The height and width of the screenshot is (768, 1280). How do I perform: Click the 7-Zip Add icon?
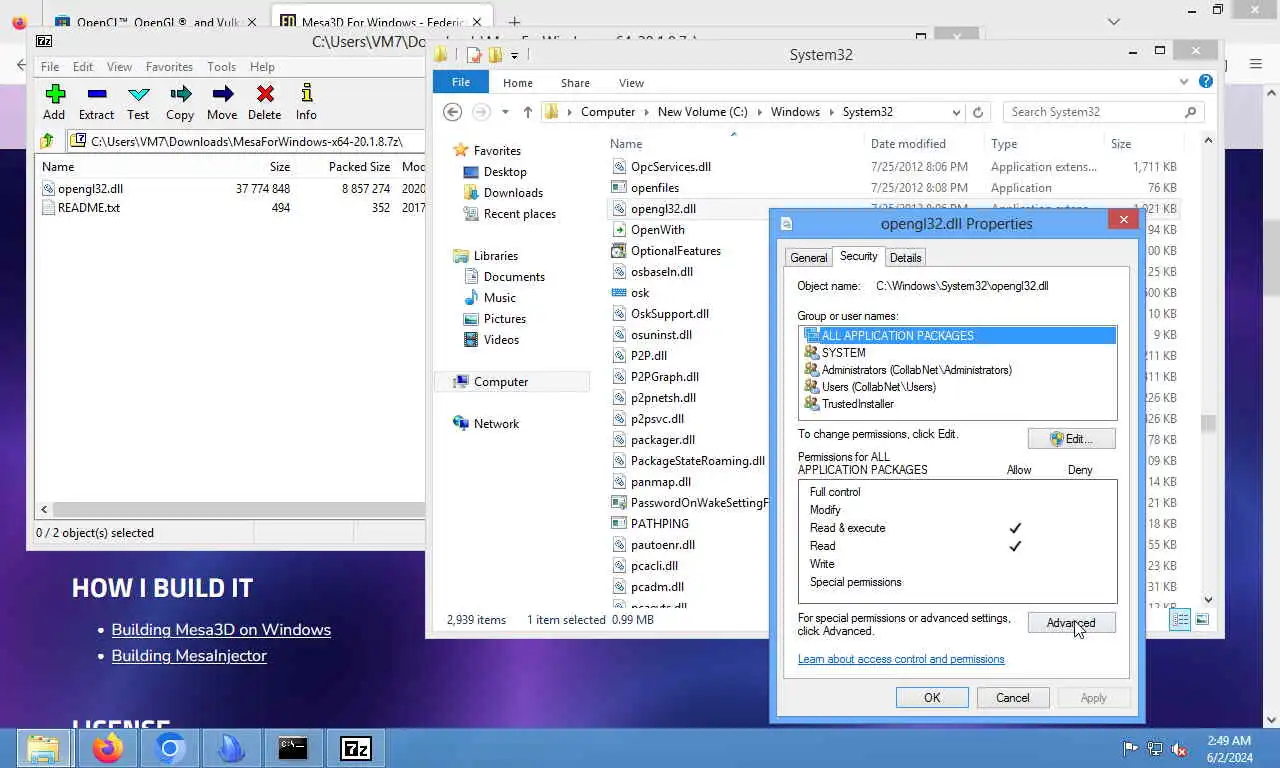(55, 94)
